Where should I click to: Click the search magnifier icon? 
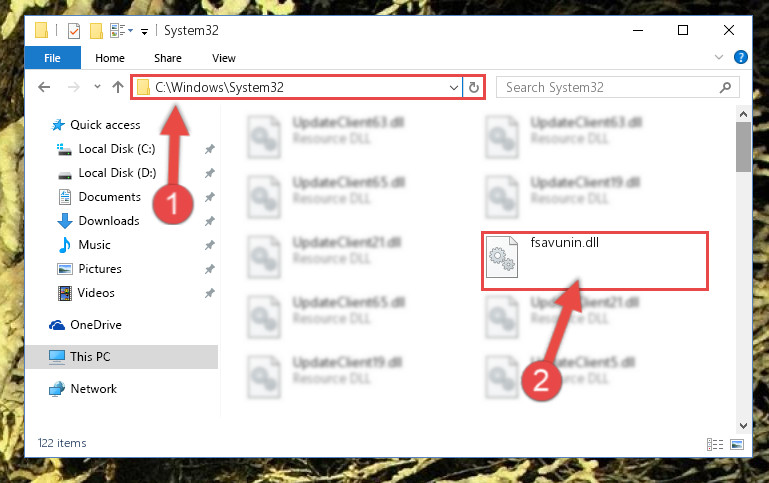pos(725,88)
